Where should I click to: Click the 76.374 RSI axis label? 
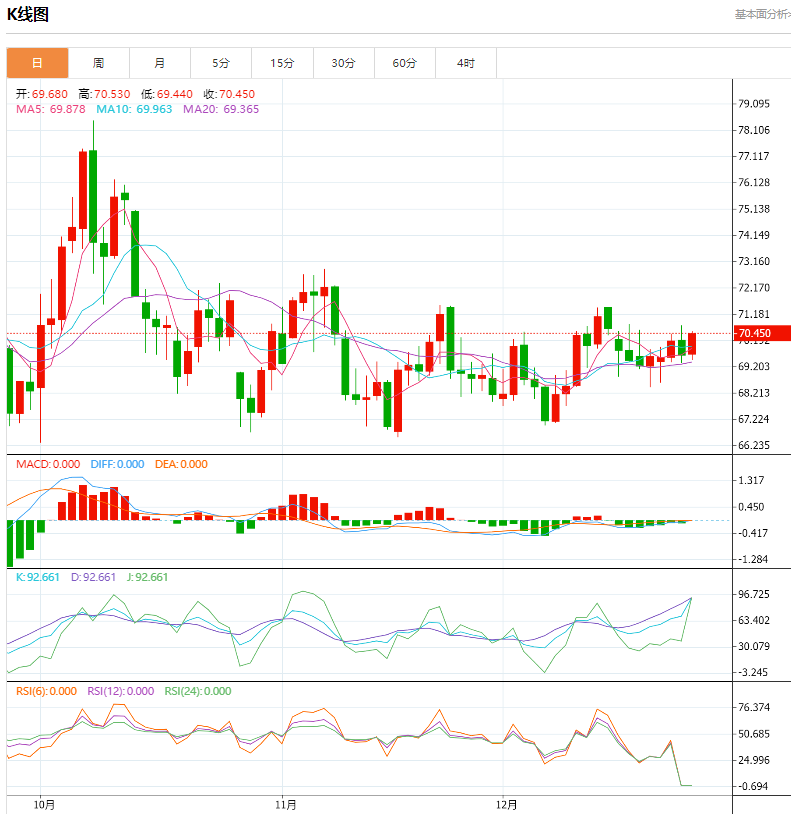pyautogui.click(x=754, y=707)
